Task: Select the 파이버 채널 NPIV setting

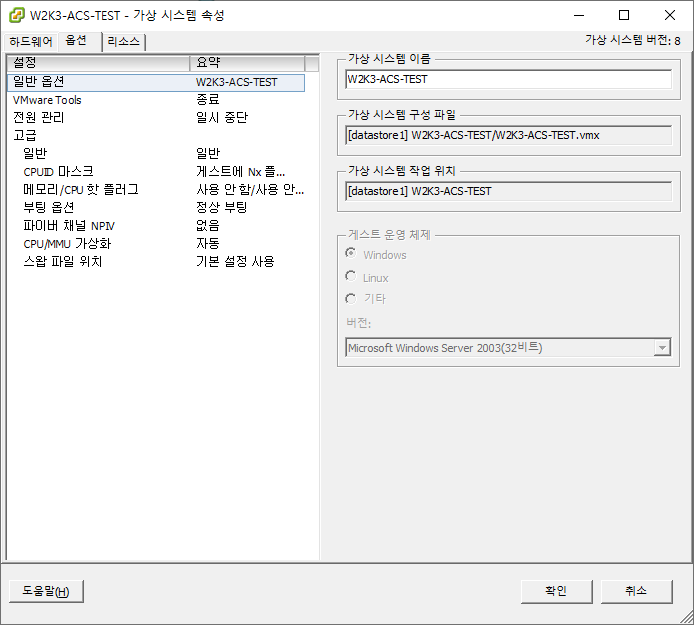Action: pyautogui.click(x=156, y=226)
